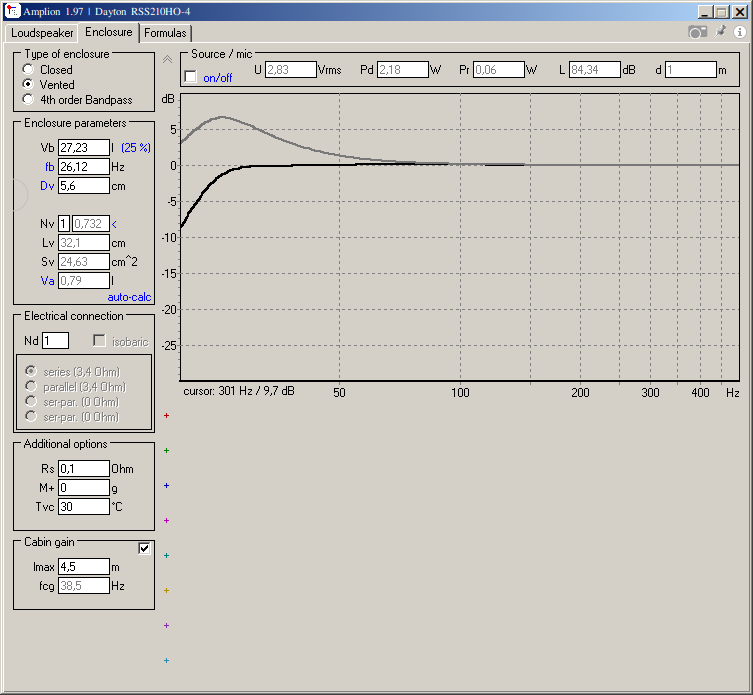Click the fcg frequency field
Image resolution: width=753 pixels, height=695 pixels.
click(x=84, y=585)
